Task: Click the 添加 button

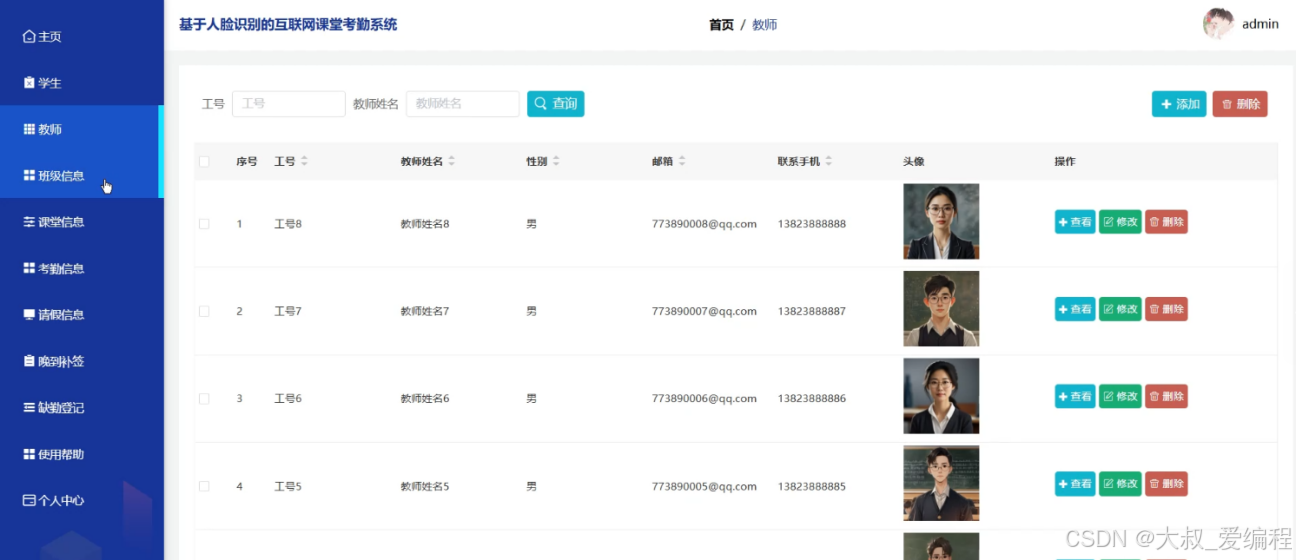Action: (1179, 104)
